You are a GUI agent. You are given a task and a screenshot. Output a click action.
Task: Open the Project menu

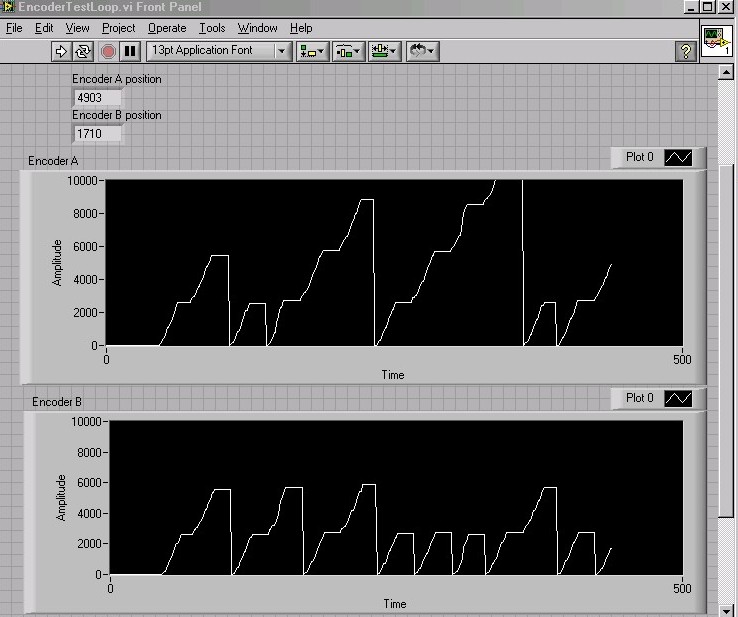(119, 28)
